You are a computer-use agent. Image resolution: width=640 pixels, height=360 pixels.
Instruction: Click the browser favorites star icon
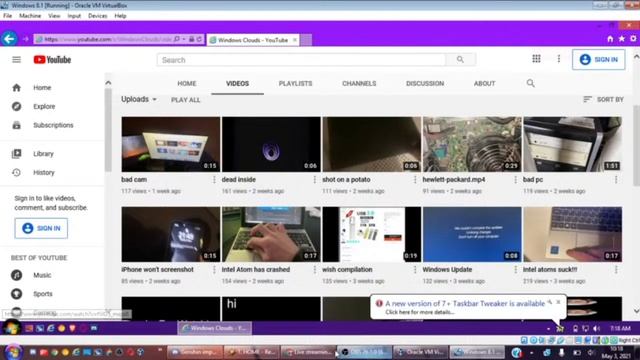point(621,39)
